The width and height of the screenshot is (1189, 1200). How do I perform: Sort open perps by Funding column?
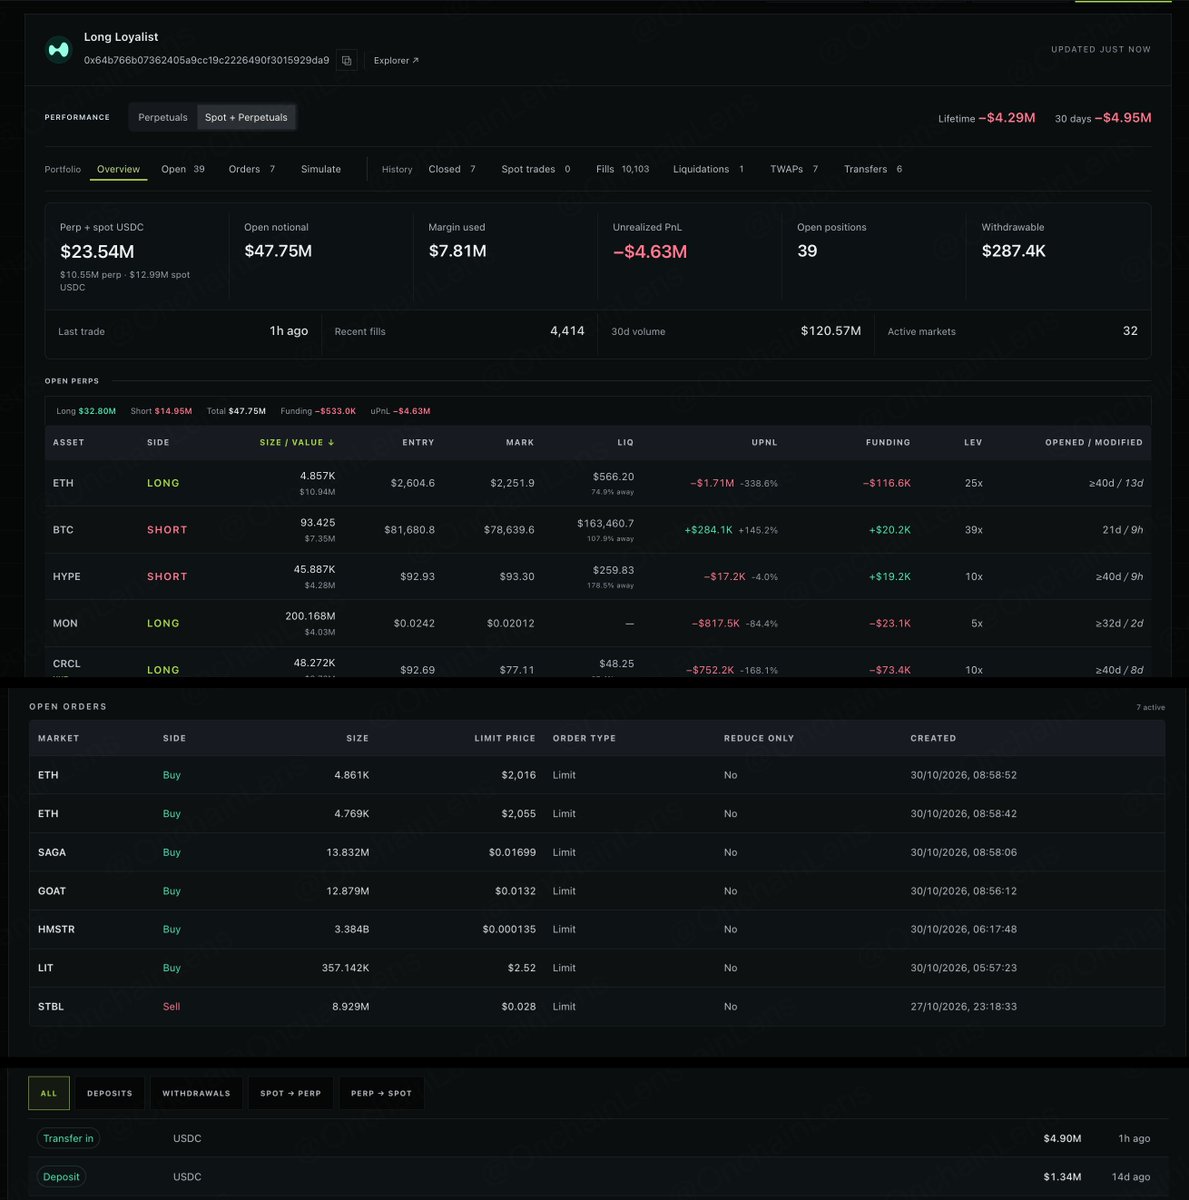[888, 442]
